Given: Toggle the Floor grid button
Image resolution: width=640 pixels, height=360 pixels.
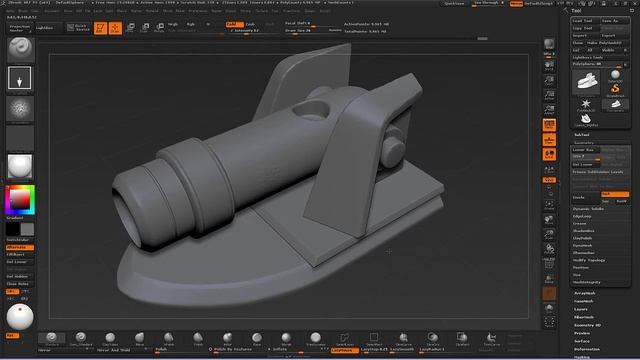Looking at the screenshot, I should pos(549,140).
